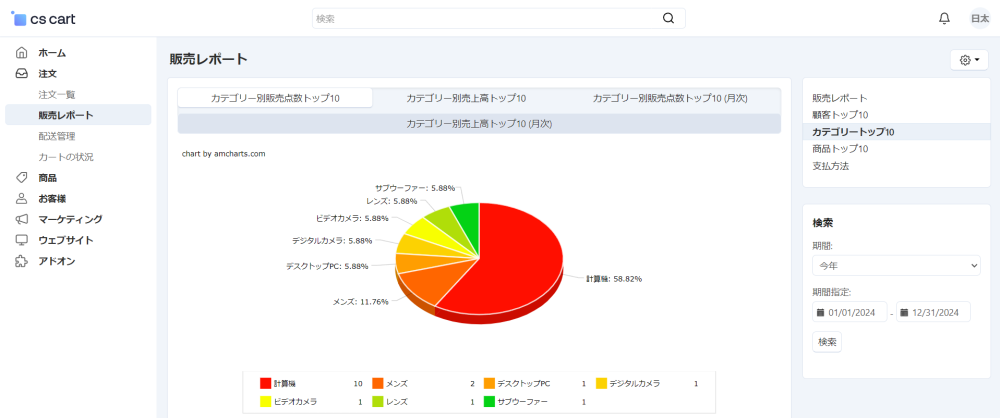Screen dimensions: 1000x418
Task: Open 支払方法 report
Action: click(830, 166)
